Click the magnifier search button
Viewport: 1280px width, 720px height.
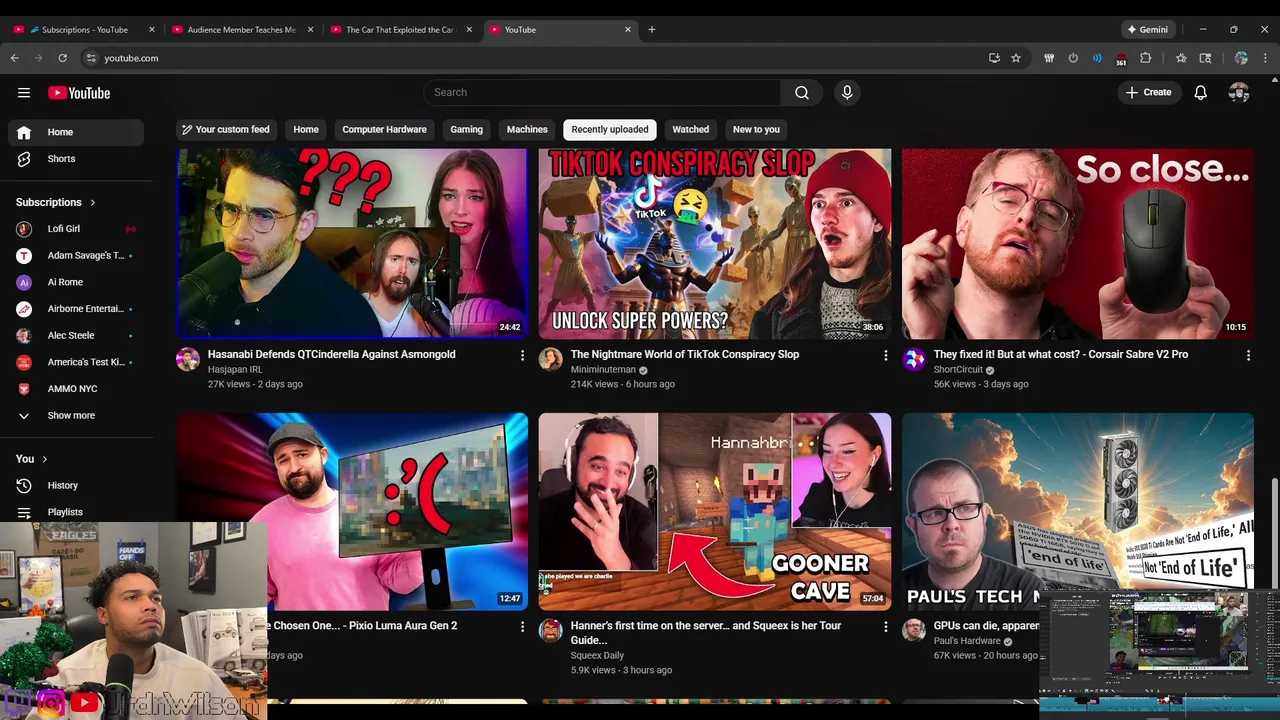(x=802, y=92)
